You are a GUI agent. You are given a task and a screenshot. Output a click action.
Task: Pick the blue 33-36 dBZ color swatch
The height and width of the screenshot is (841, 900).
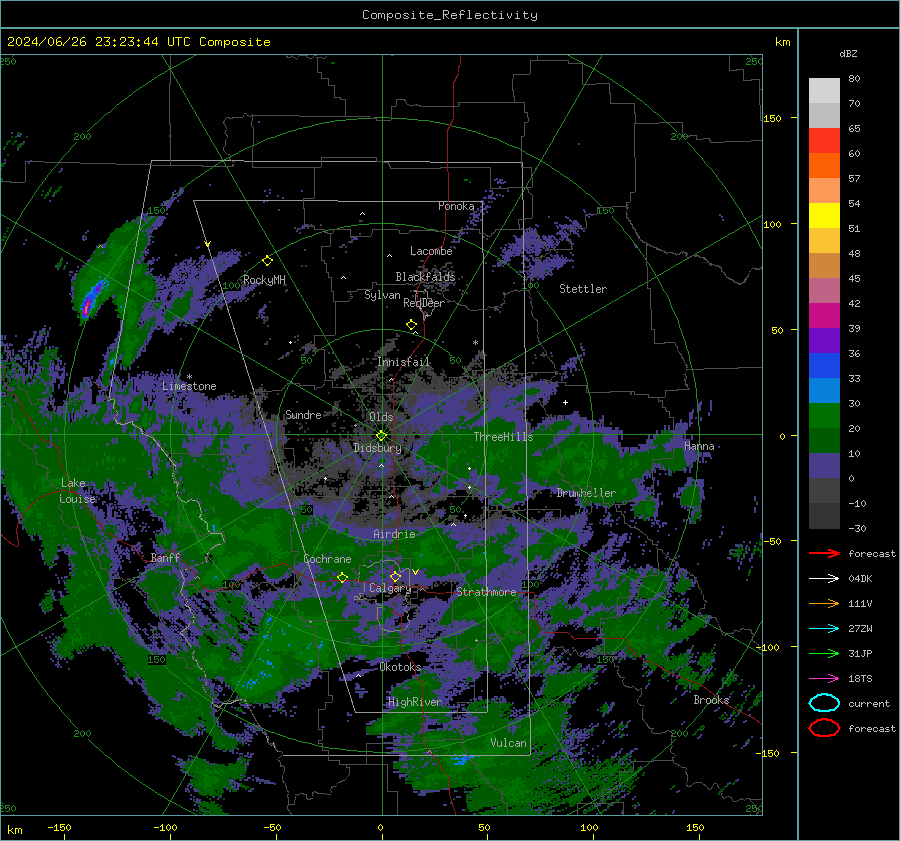824,365
